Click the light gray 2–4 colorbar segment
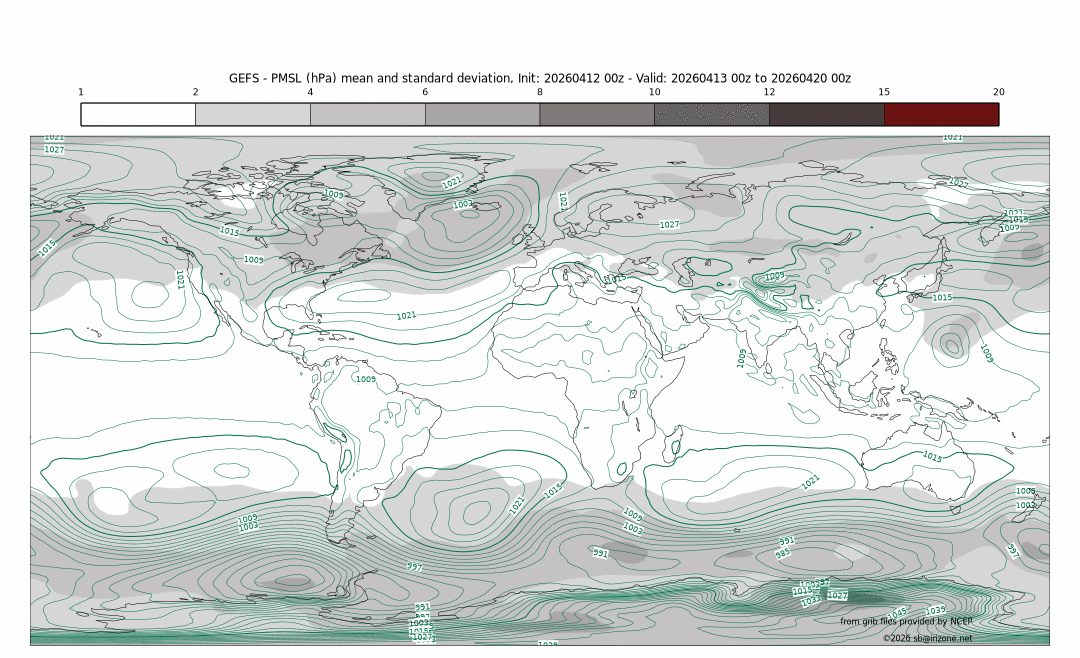Image resolution: width=1080 pixels, height=658 pixels. [253, 114]
